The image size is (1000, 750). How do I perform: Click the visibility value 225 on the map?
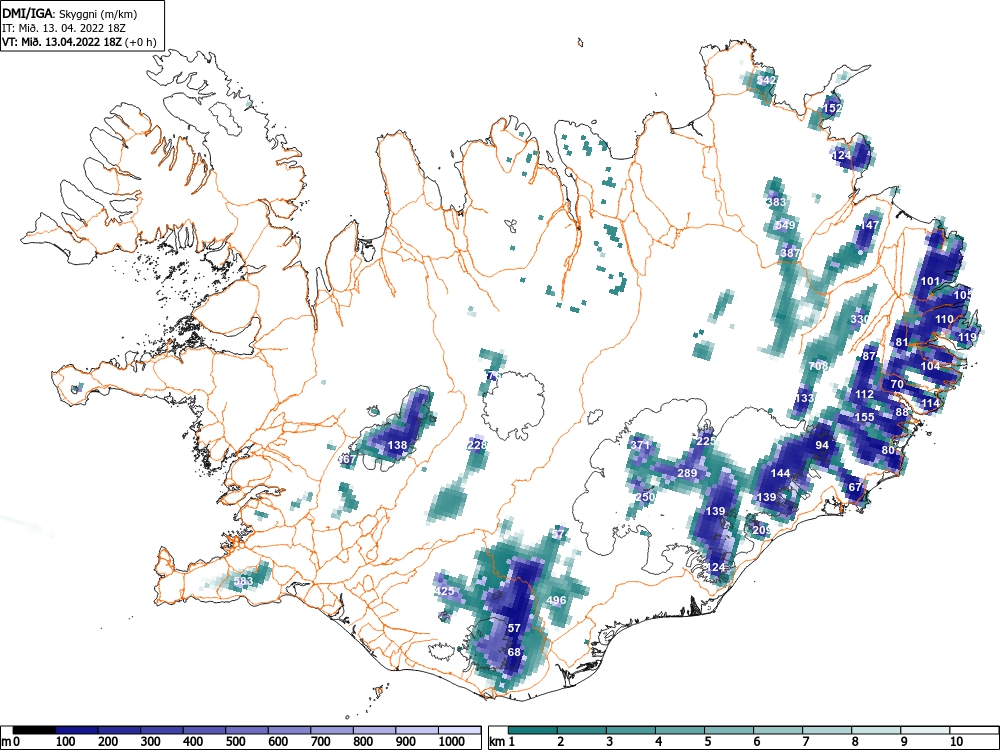tap(706, 441)
